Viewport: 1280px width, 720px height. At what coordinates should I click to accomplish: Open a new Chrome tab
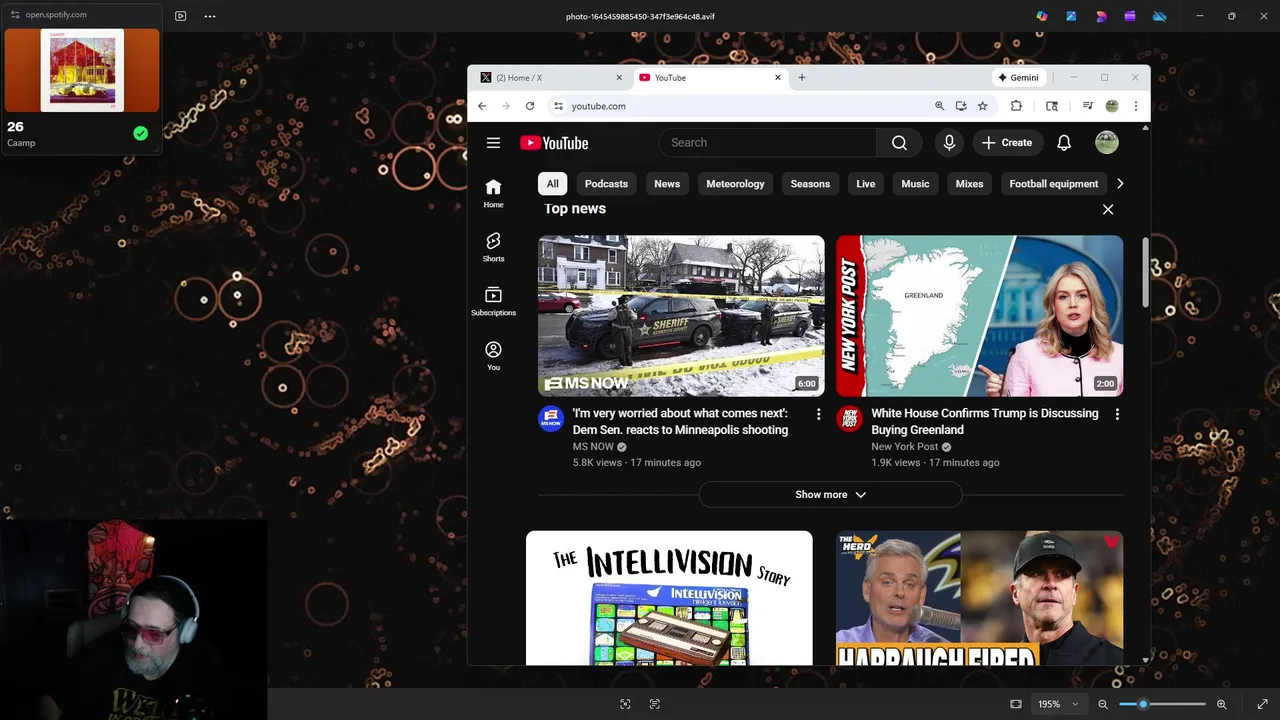[801, 78]
